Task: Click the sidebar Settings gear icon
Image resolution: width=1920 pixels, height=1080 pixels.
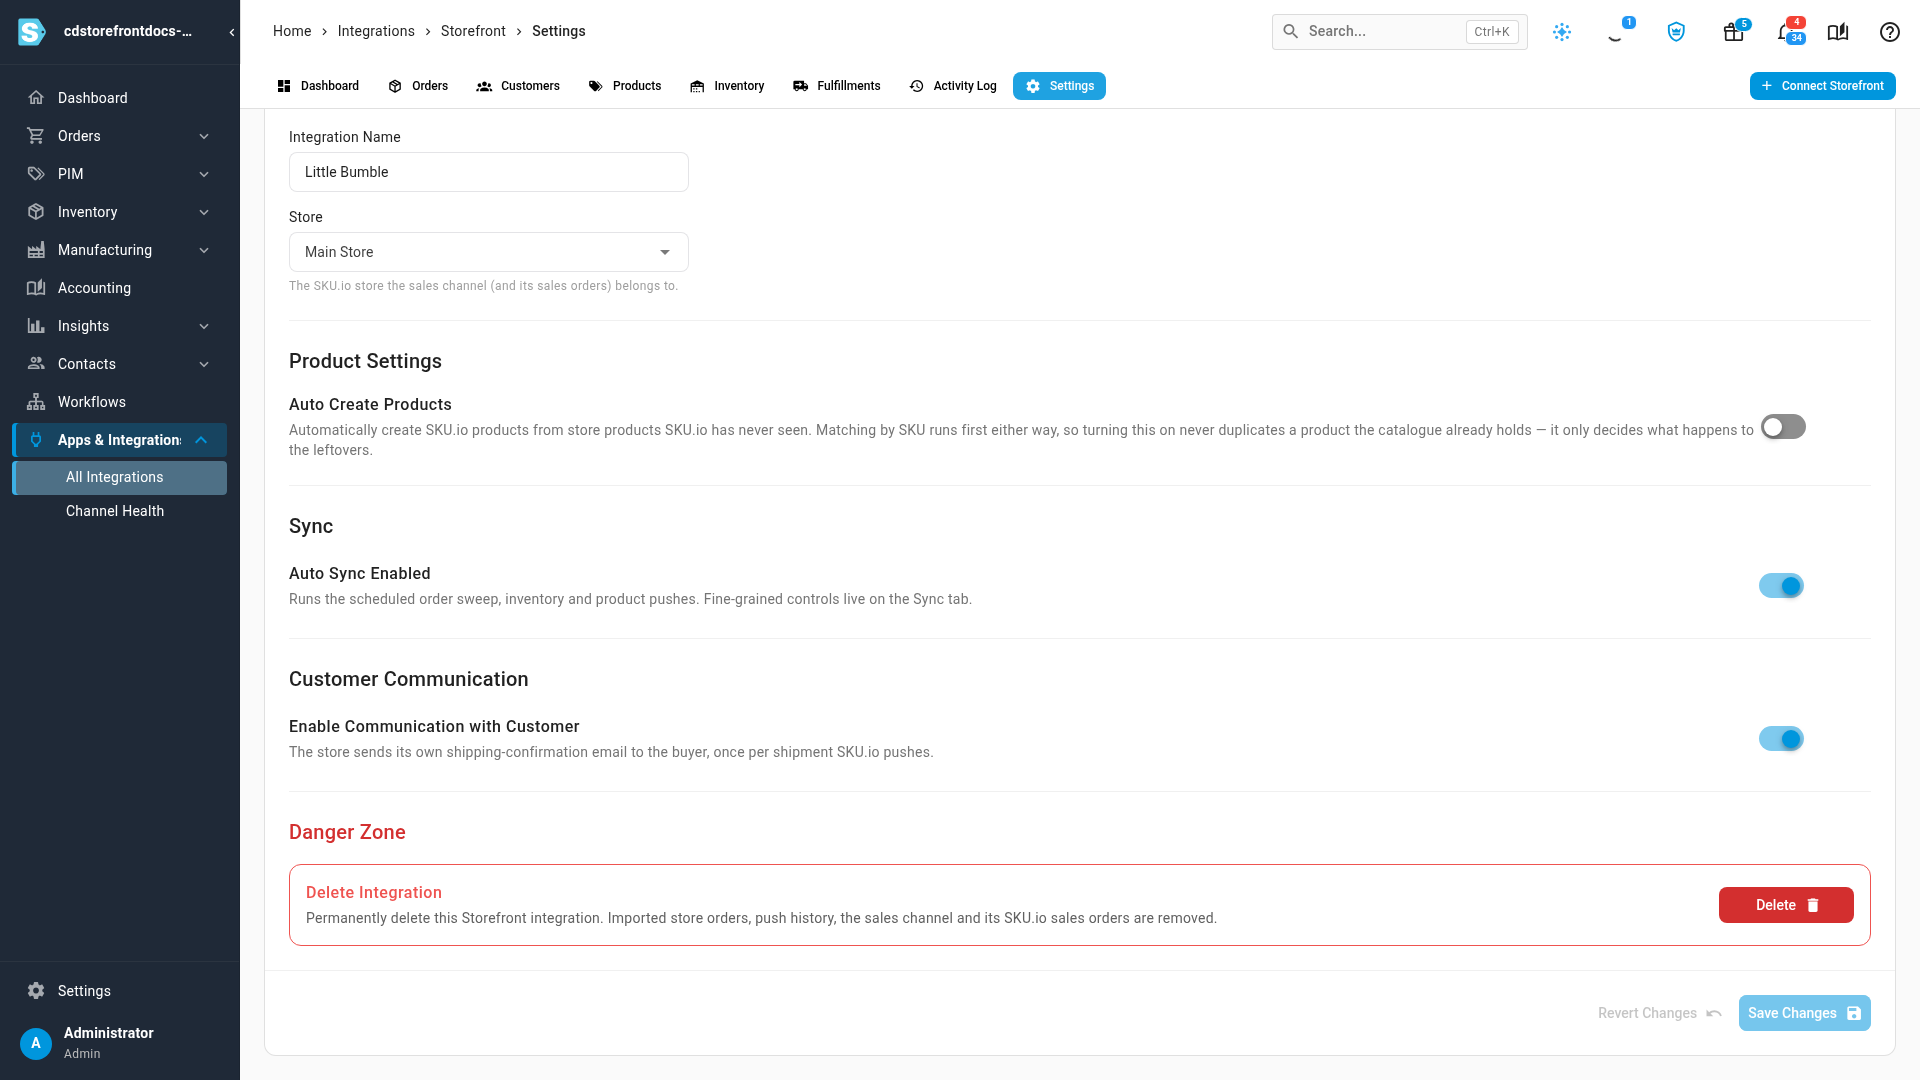Action: coord(36,991)
